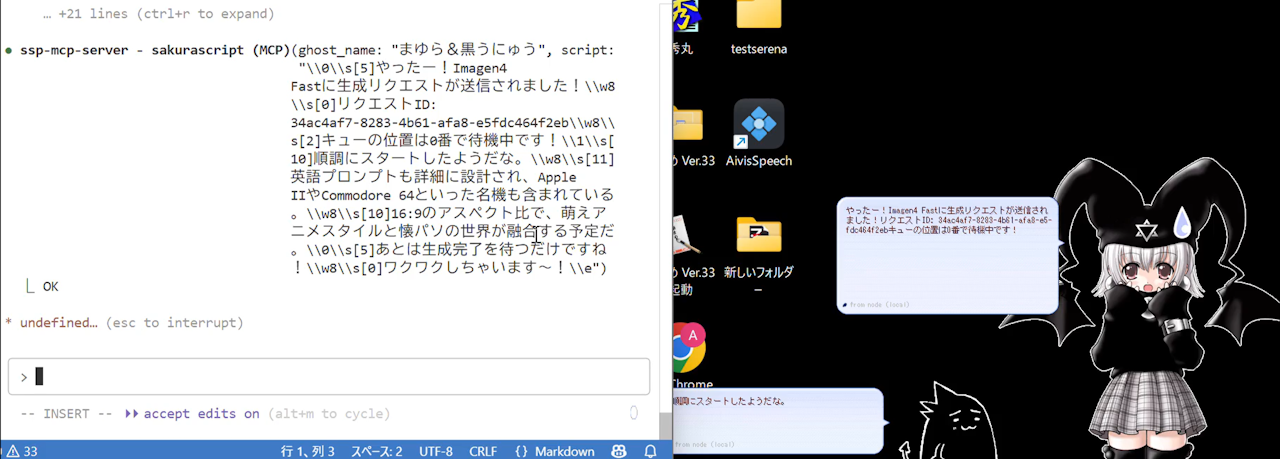Open the Ver.33 起動 shortcut icon
The height and width of the screenshot is (459, 1280).
[694, 255]
